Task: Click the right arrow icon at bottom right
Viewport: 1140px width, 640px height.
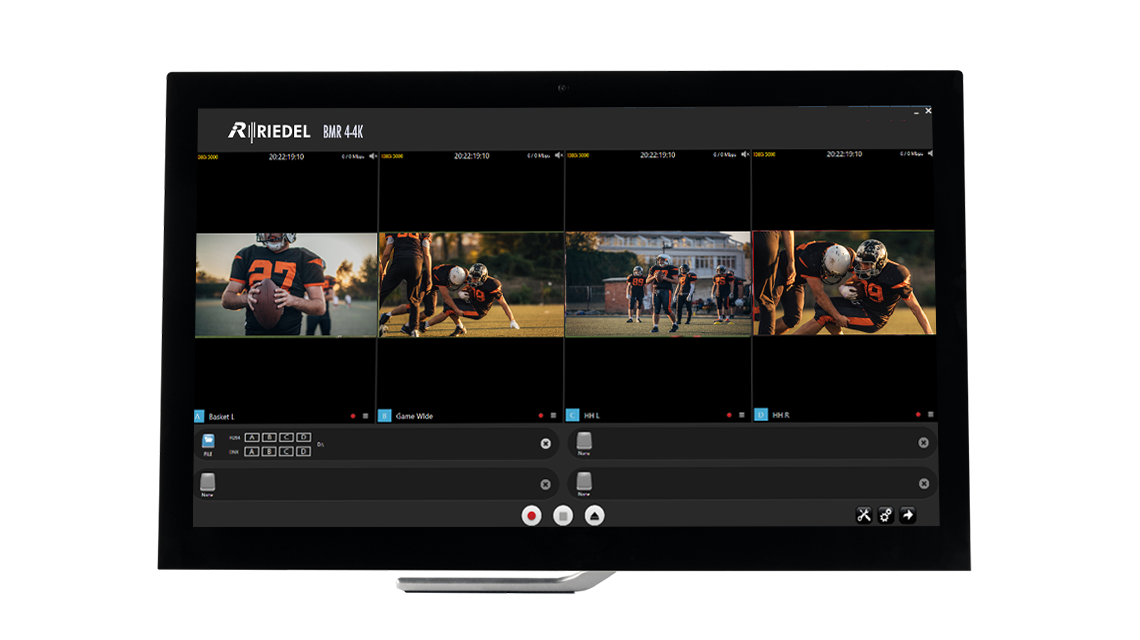Action: pos(907,515)
